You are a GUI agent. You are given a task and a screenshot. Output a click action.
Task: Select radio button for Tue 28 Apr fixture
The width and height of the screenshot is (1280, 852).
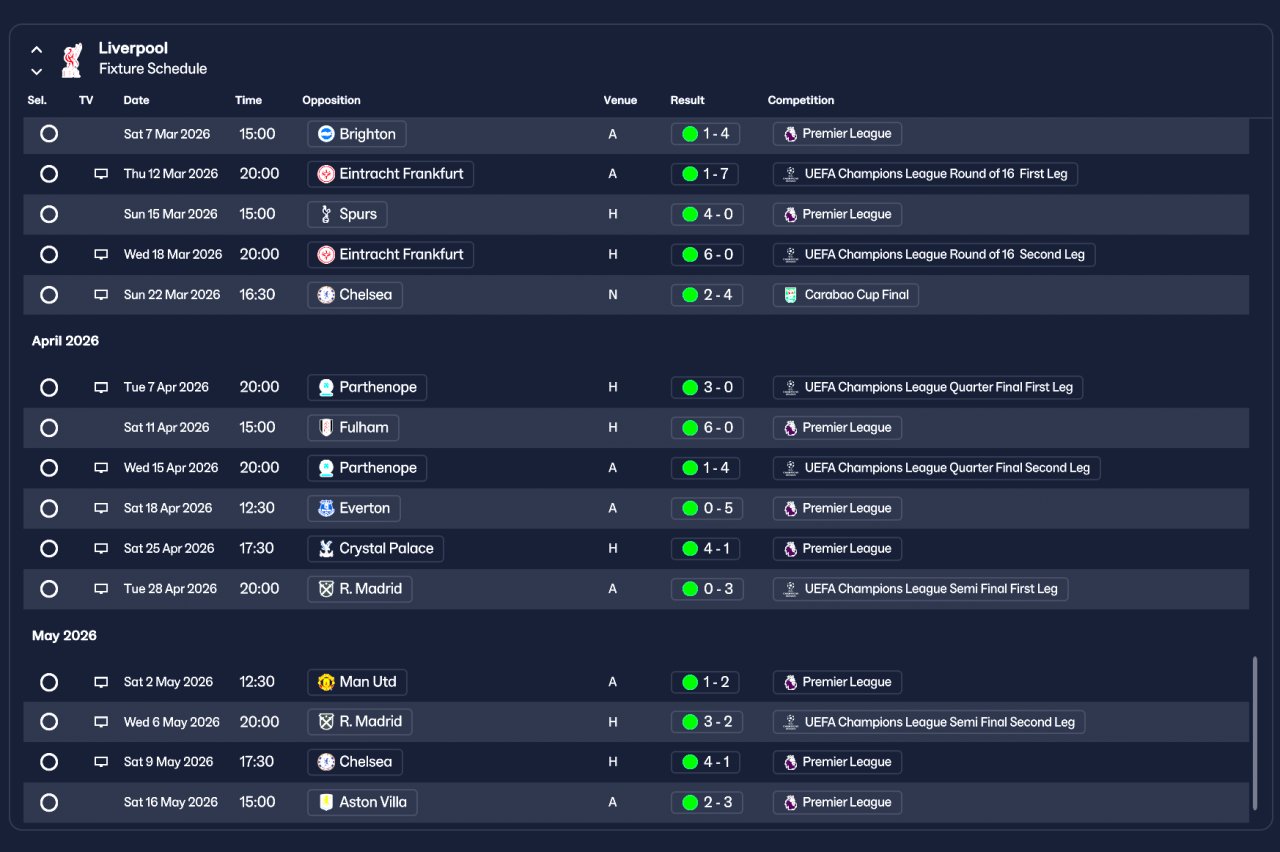point(49,589)
